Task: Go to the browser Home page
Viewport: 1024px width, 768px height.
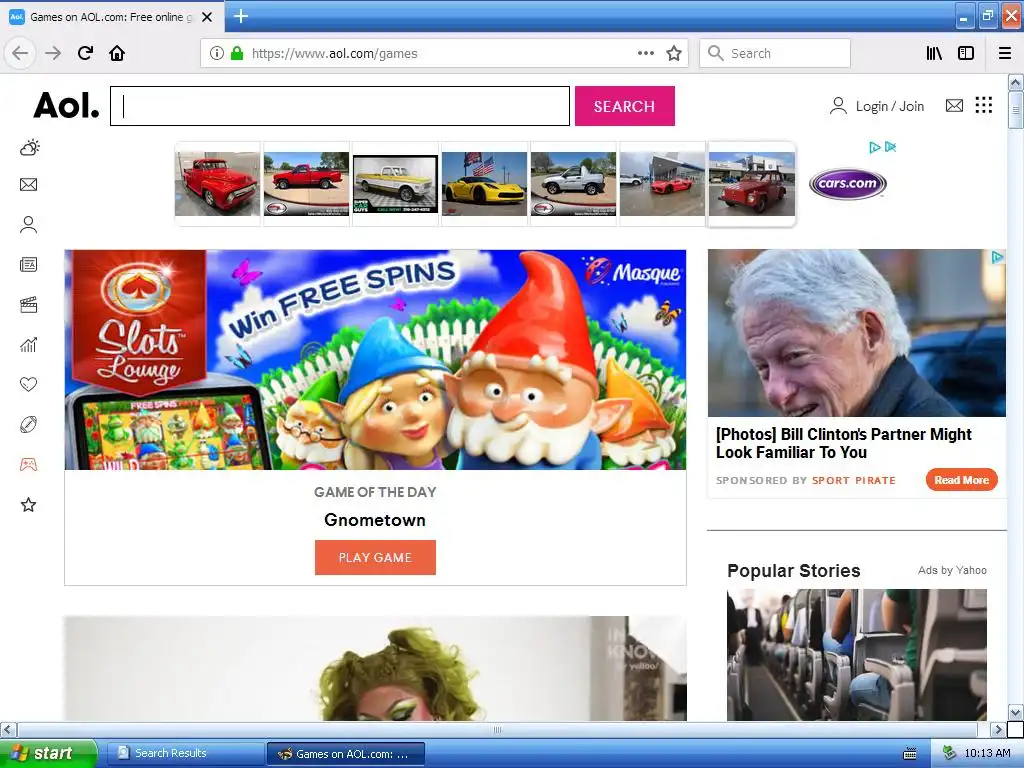Action: coord(117,53)
